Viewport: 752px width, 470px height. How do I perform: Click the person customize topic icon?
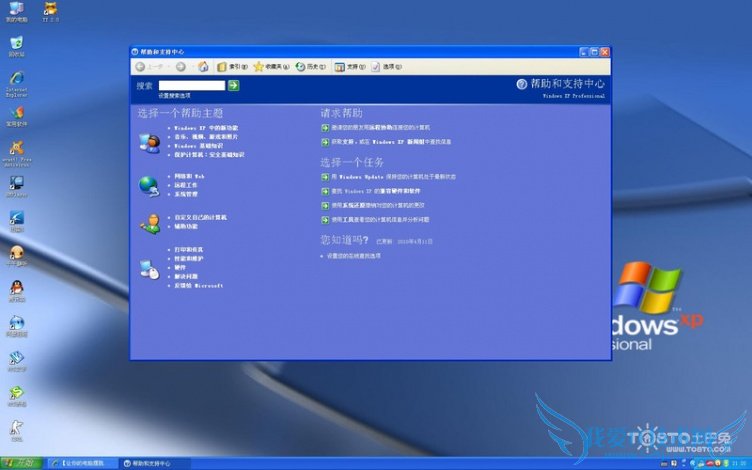pyautogui.click(x=150, y=224)
